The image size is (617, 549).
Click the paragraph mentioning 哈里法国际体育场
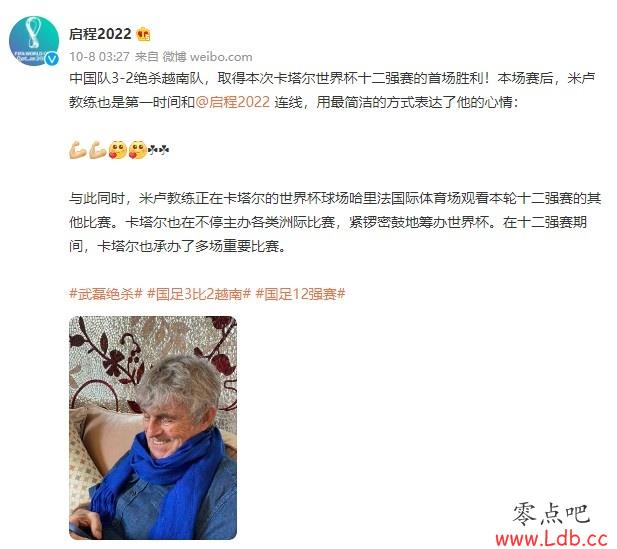pos(335,222)
